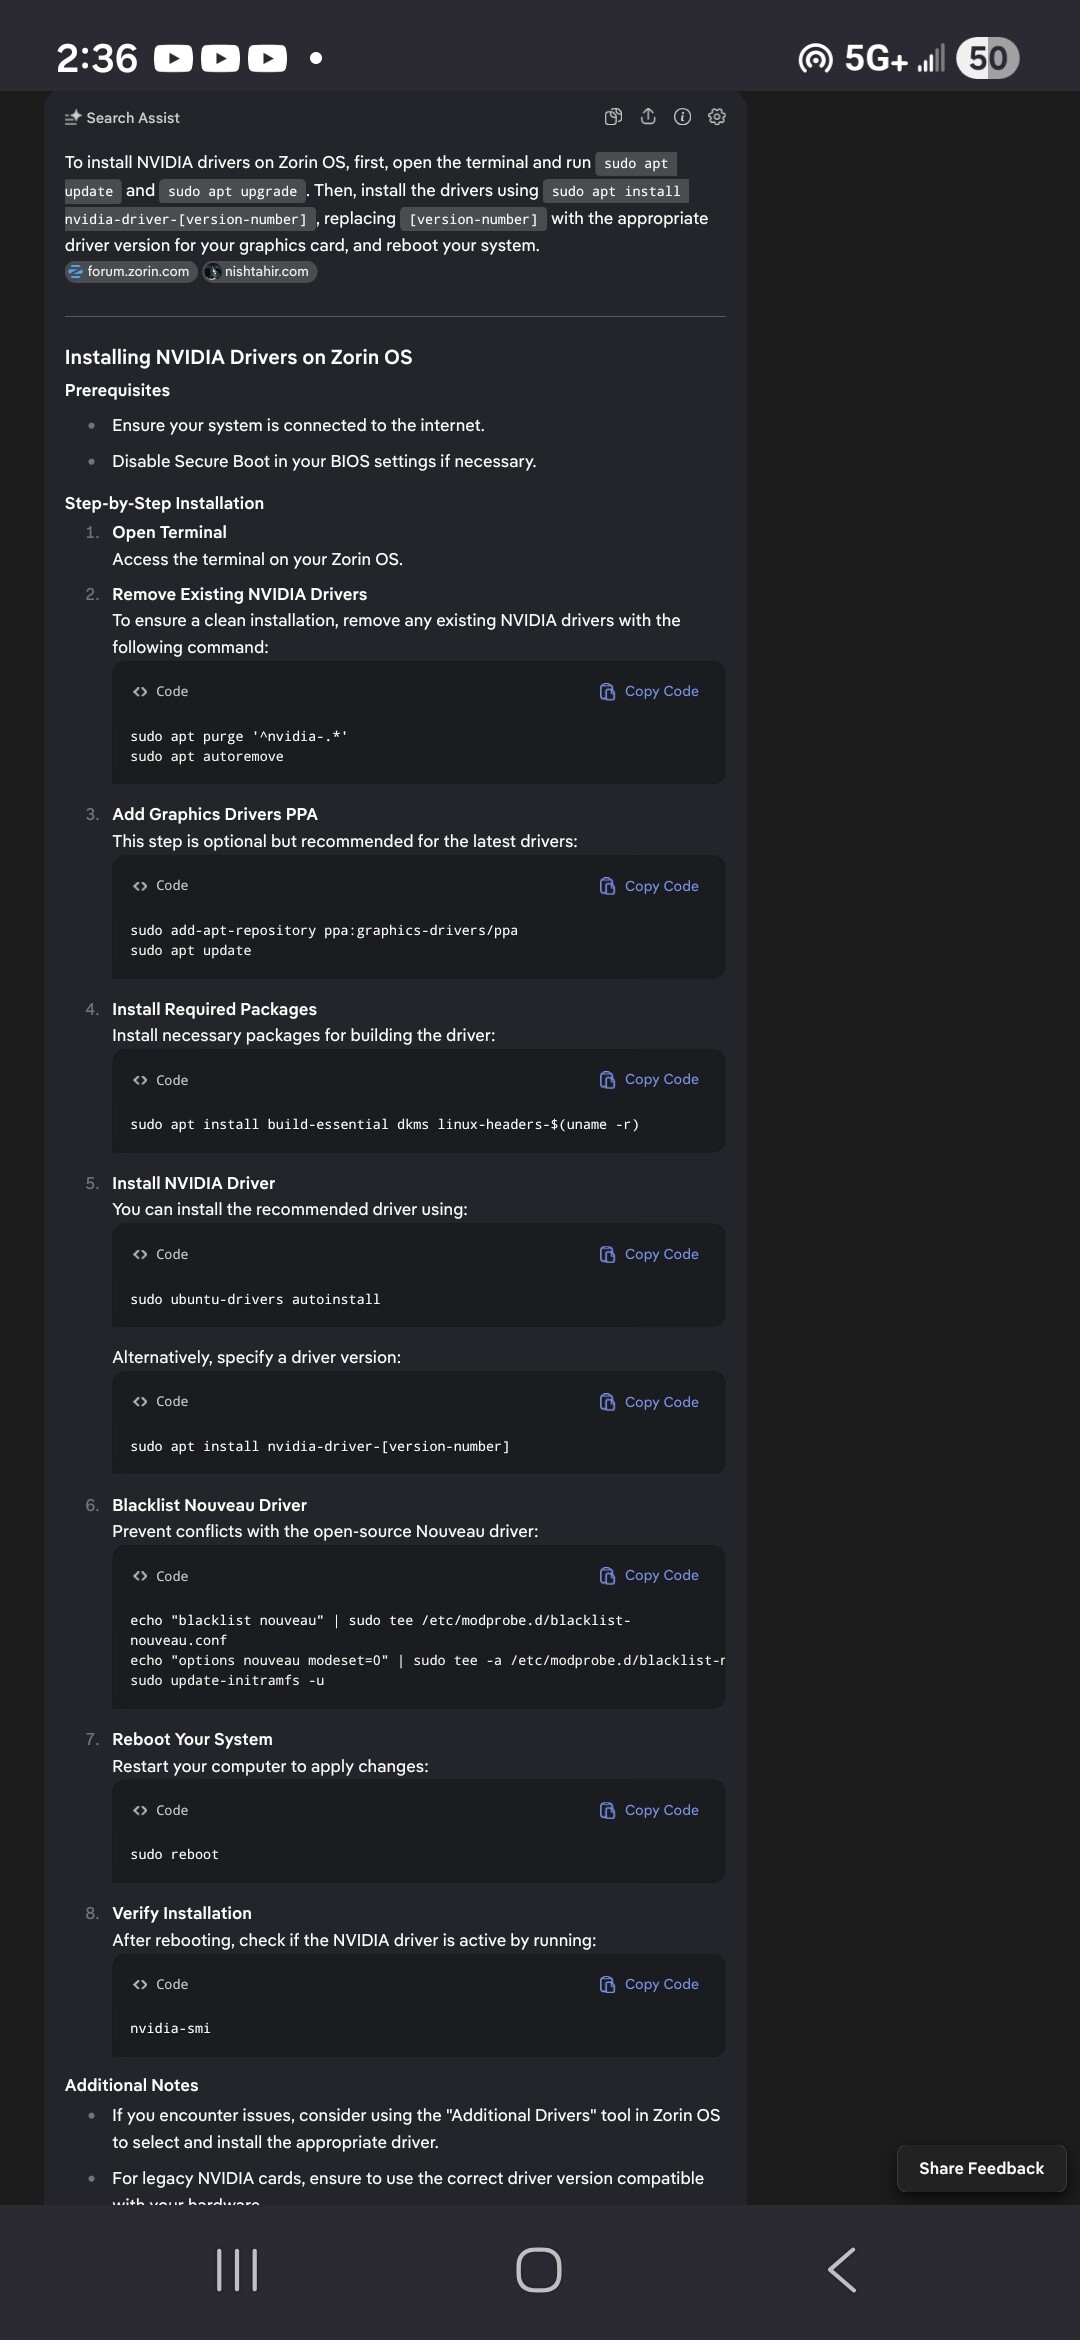Copy Code for nvidia-smi command
Image resolution: width=1080 pixels, height=2340 pixels.
tap(649, 1984)
